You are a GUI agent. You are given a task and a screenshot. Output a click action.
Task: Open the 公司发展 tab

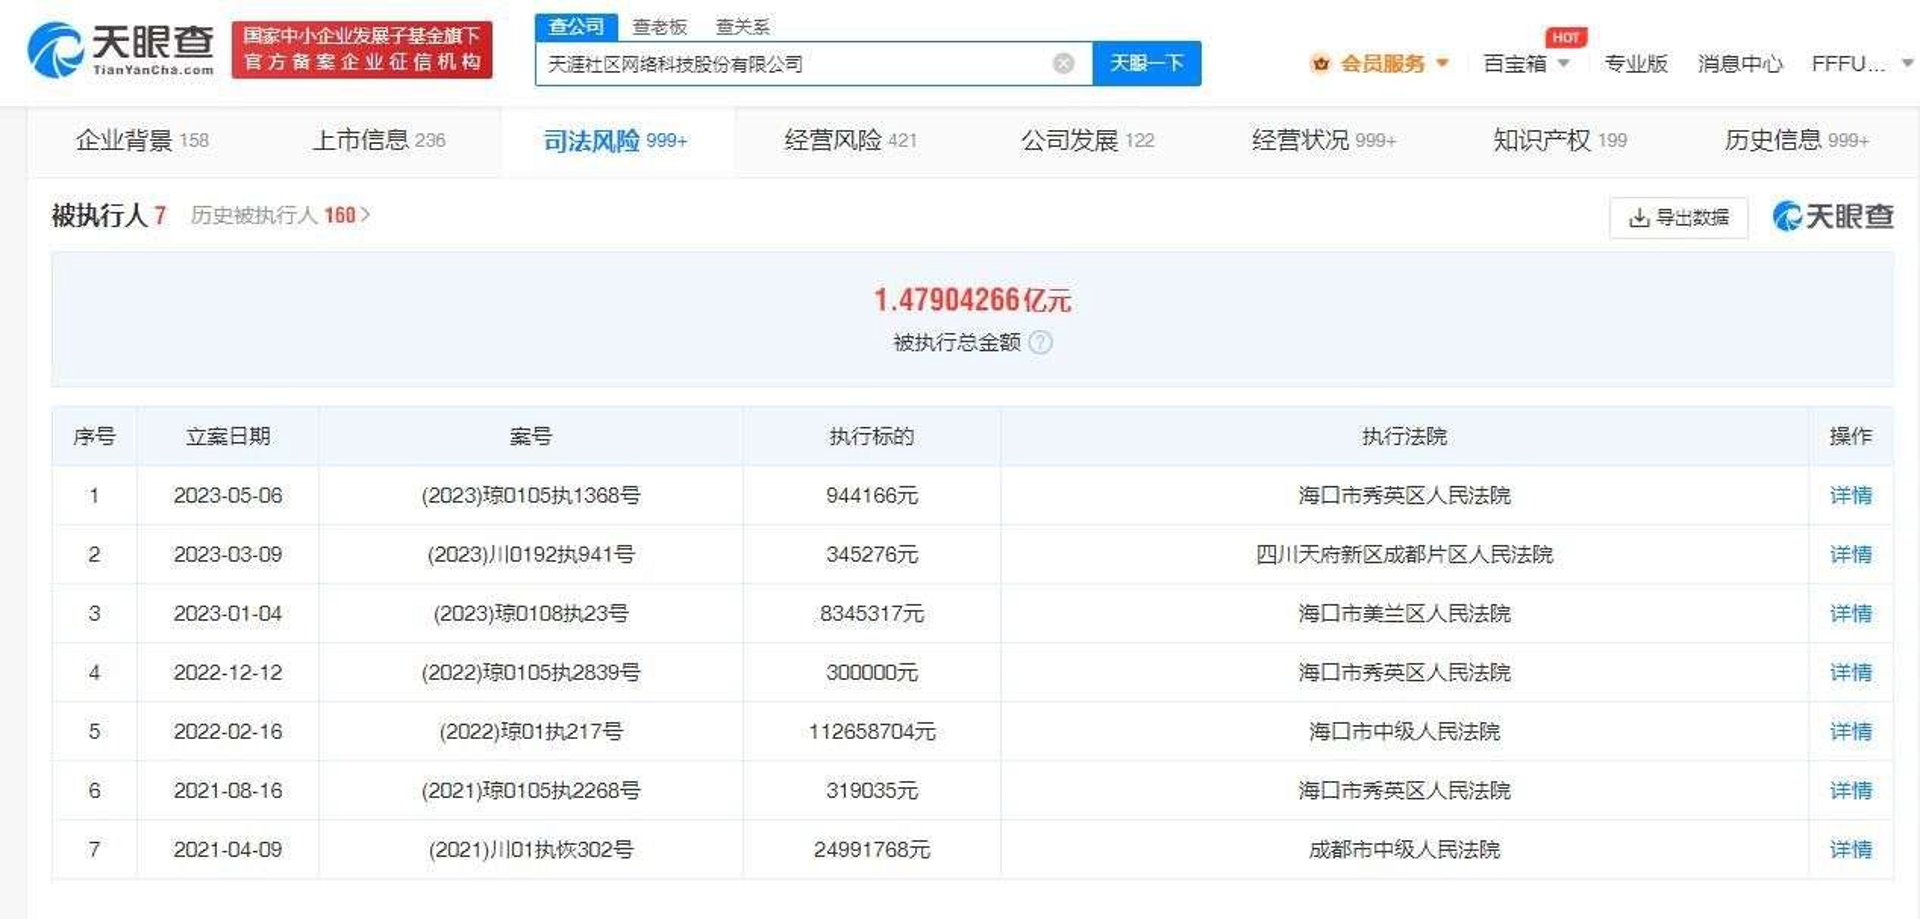[1088, 141]
